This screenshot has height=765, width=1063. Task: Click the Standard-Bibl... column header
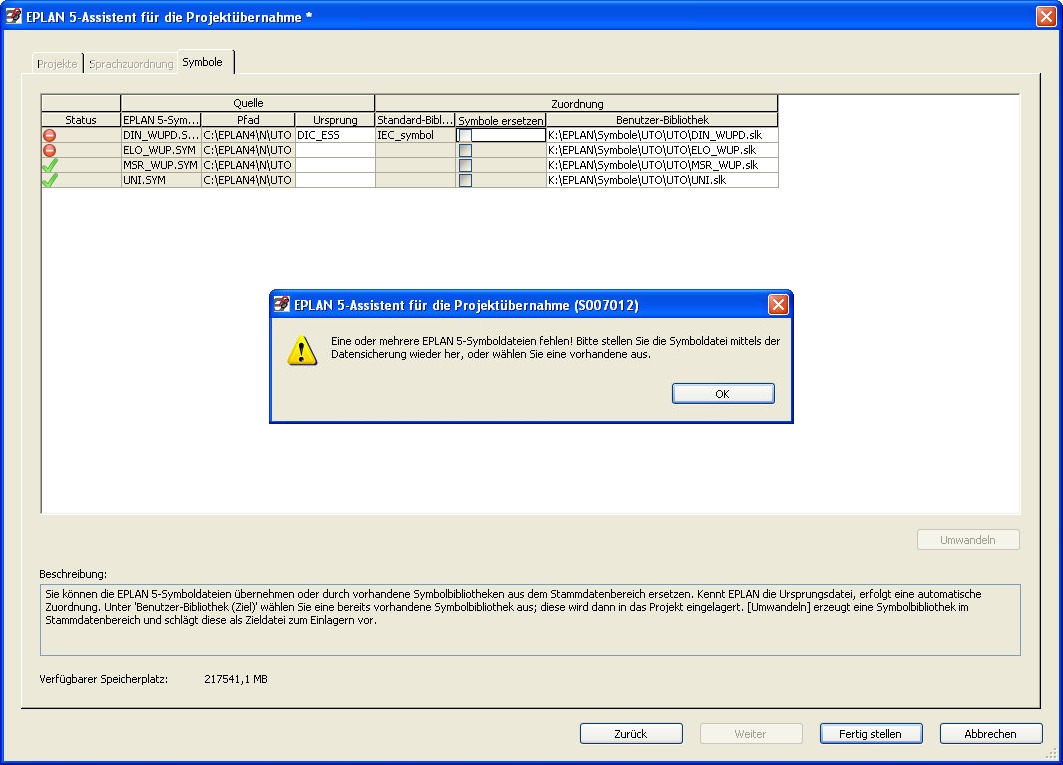pyautogui.click(x=415, y=120)
